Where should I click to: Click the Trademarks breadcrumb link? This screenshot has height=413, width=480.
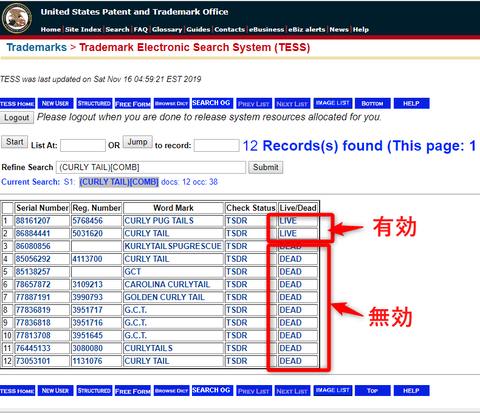(37, 47)
